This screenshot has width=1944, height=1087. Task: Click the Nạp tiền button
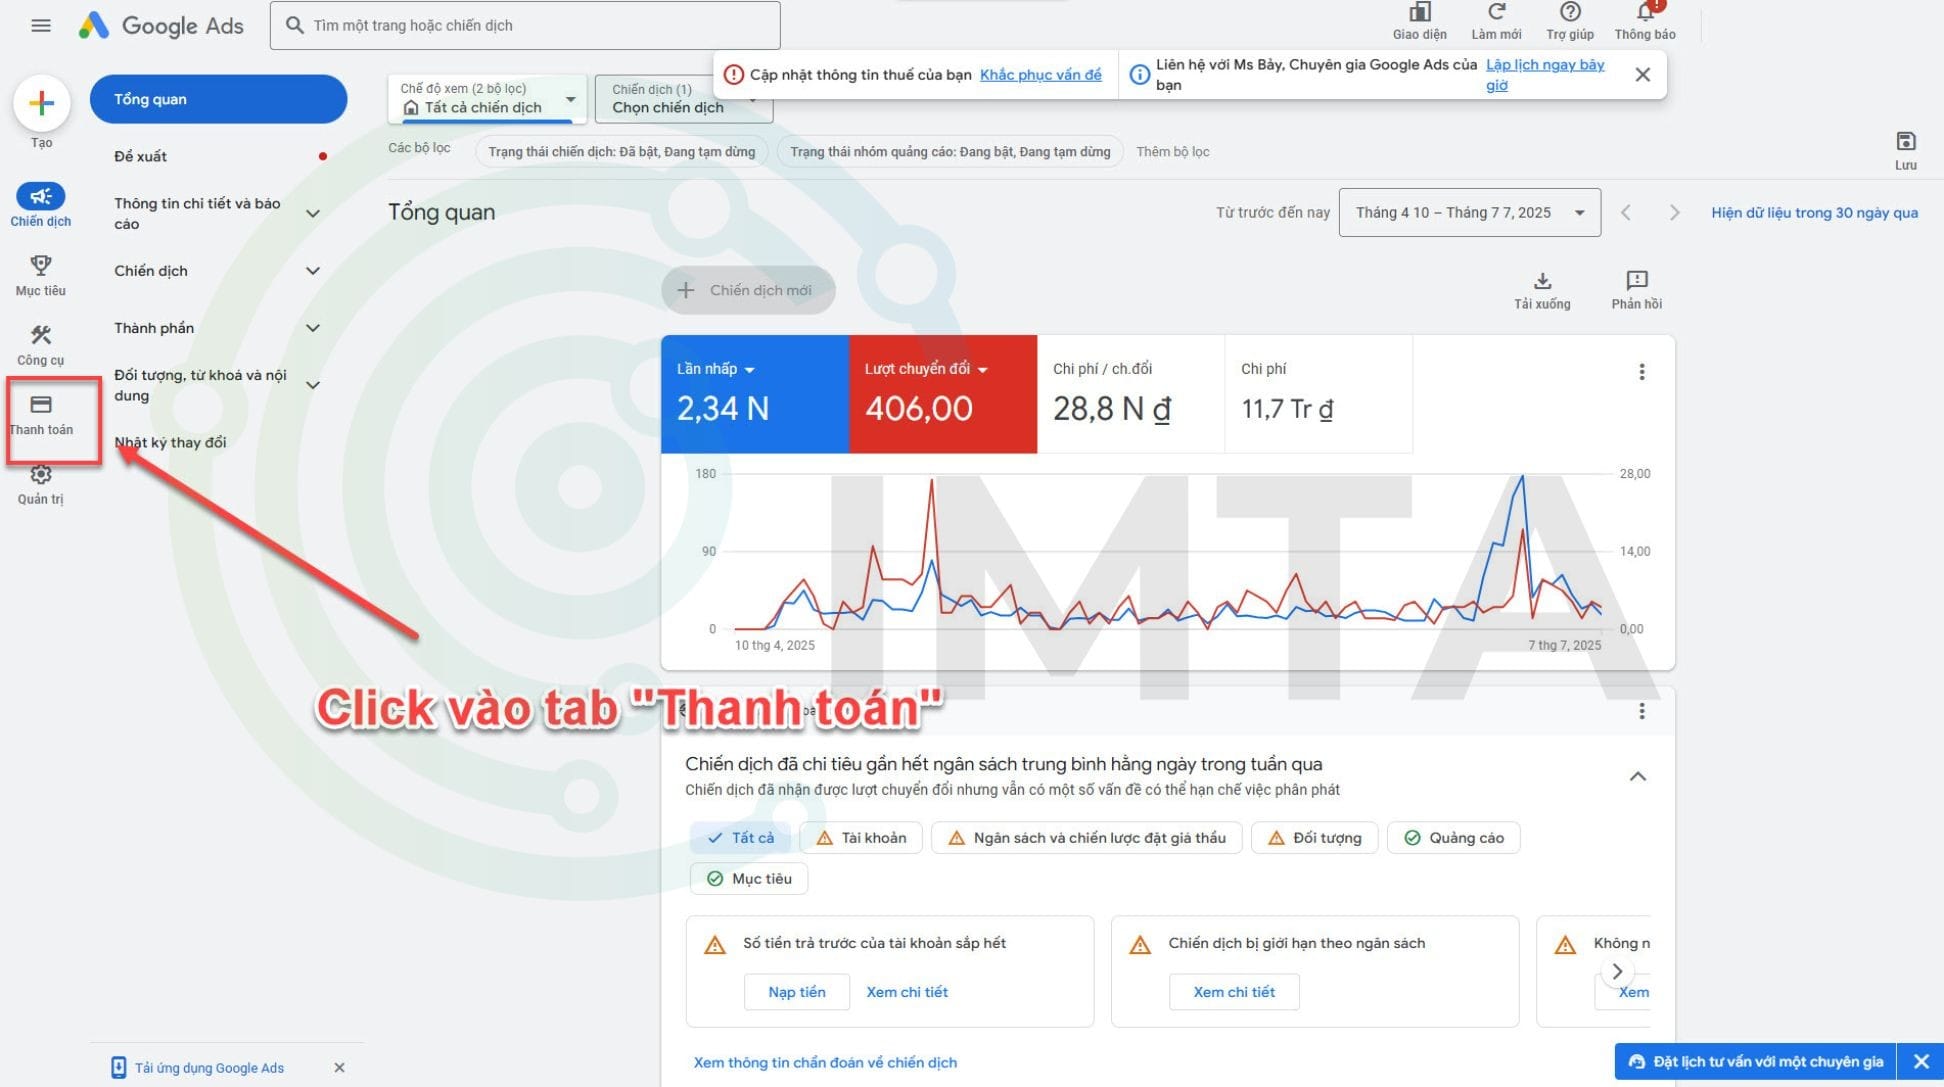(x=796, y=991)
